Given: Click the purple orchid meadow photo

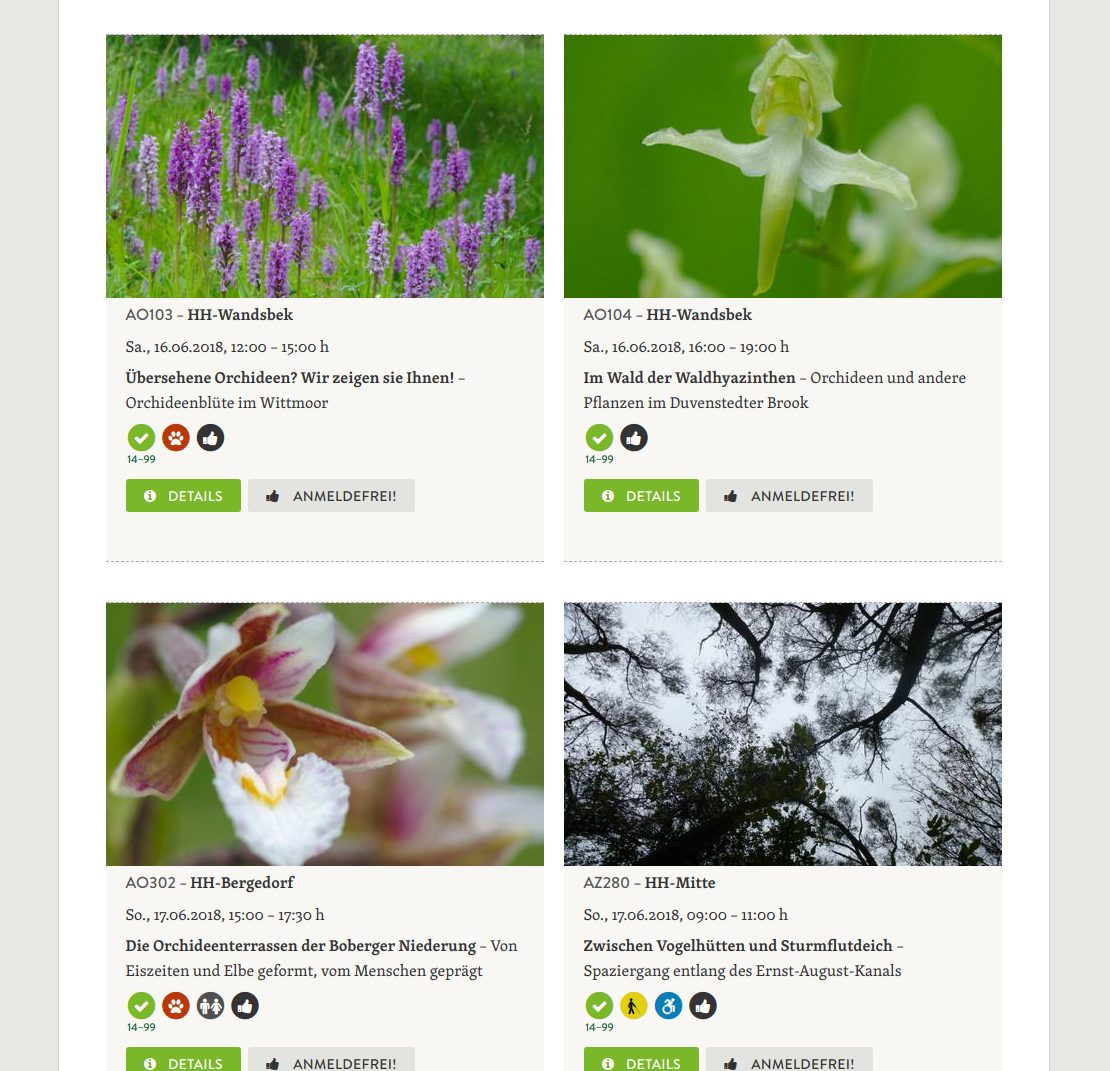Looking at the screenshot, I should (325, 166).
